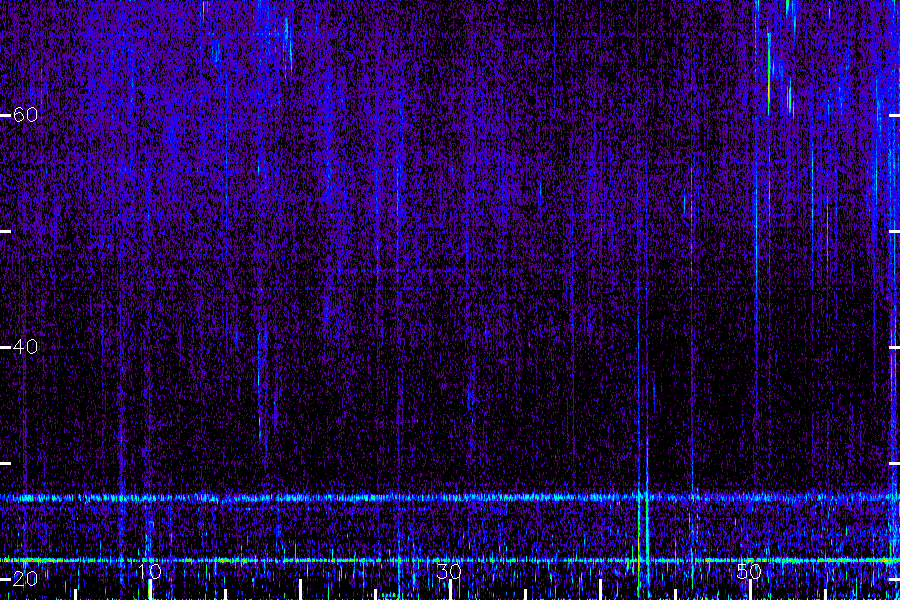Click the "20" vertical axis label
The height and width of the screenshot is (600, 900).
click(x=26, y=579)
